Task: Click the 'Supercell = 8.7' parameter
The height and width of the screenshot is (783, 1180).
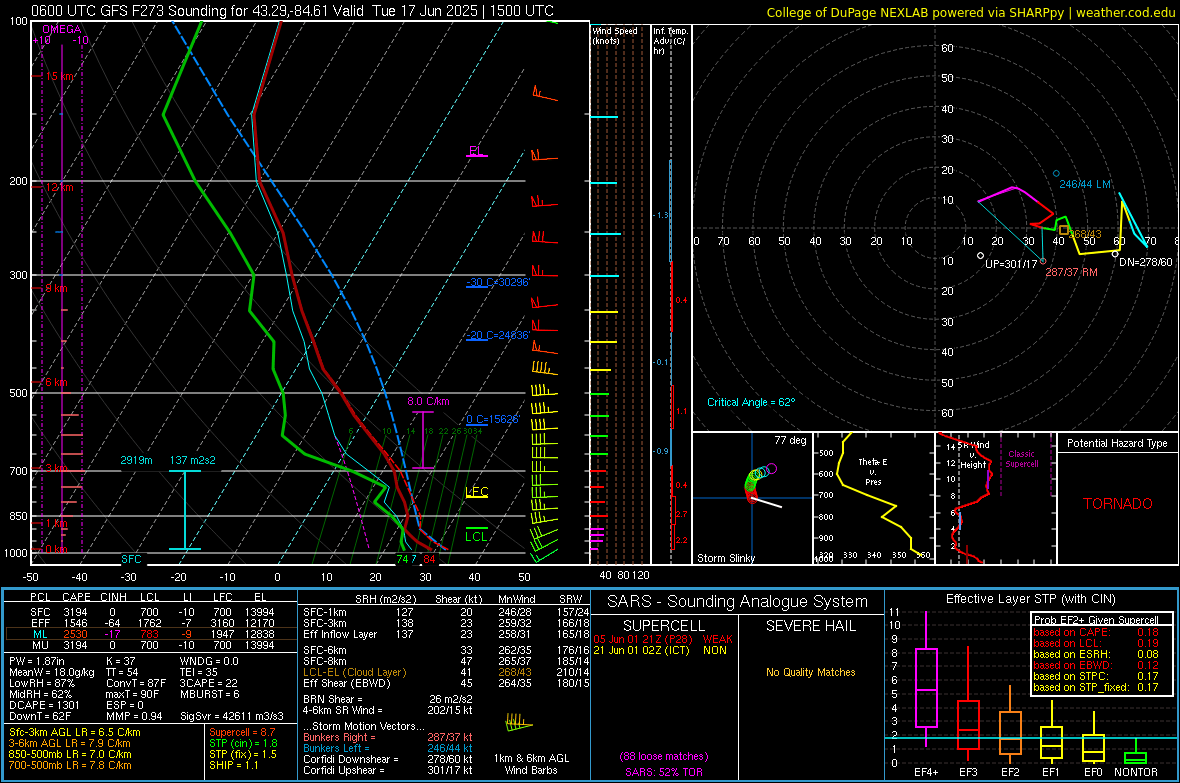Action: click(x=242, y=732)
